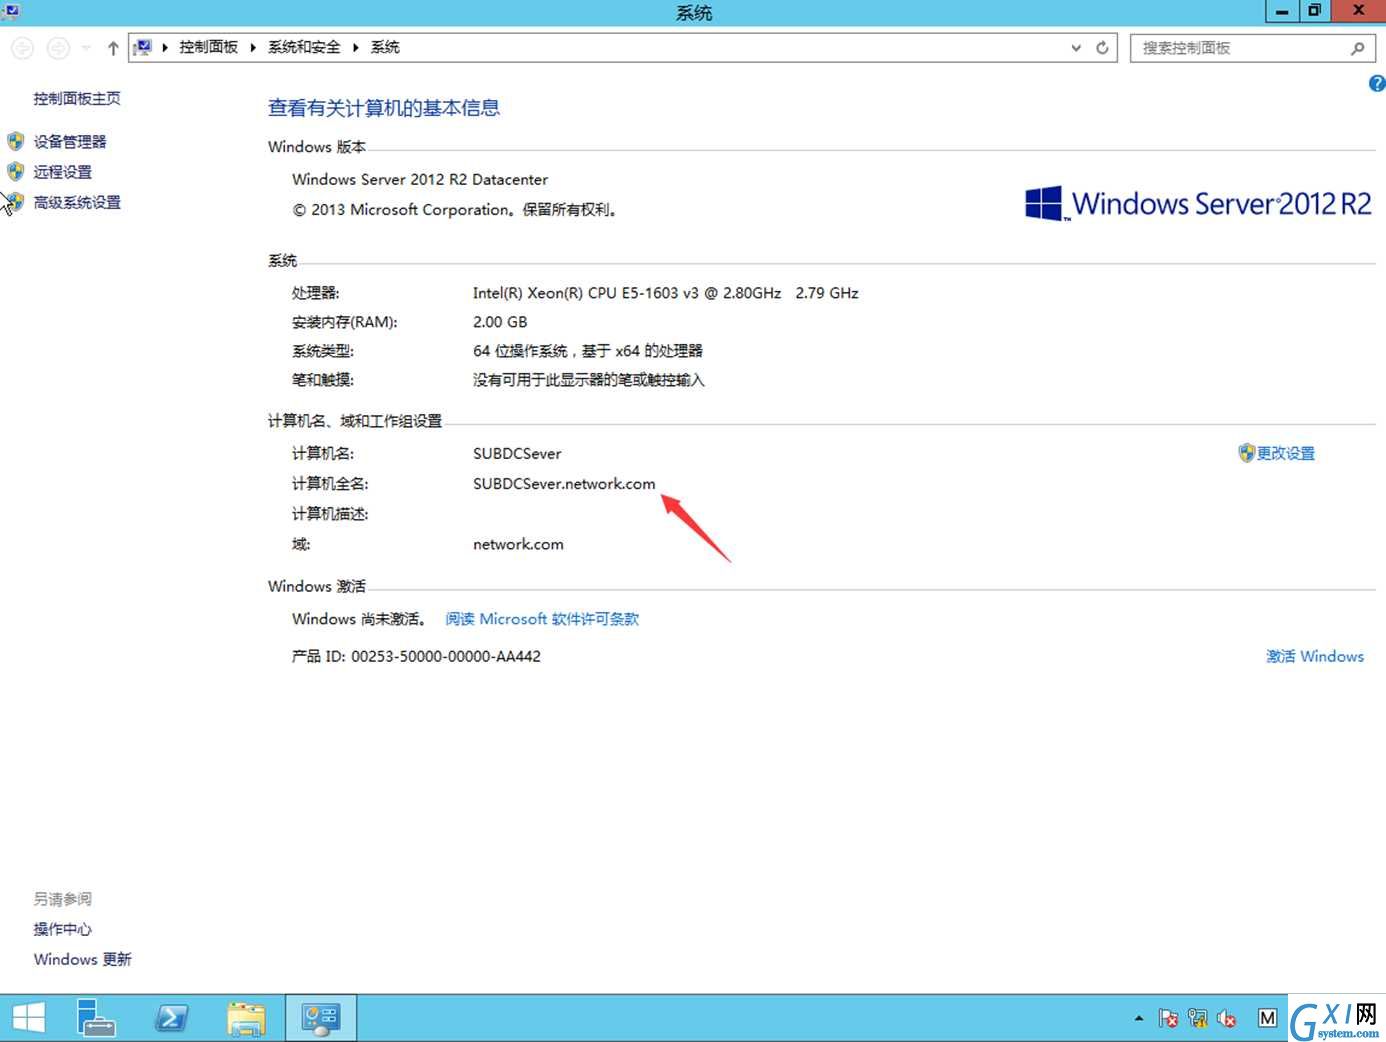The height and width of the screenshot is (1042, 1386).
Task: Click the shield icon beside 远程设置
Action: point(15,171)
